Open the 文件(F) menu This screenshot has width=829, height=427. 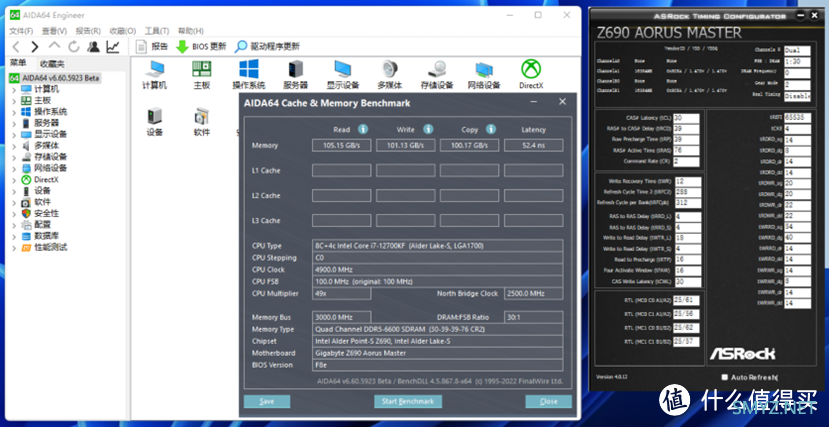point(21,31)
